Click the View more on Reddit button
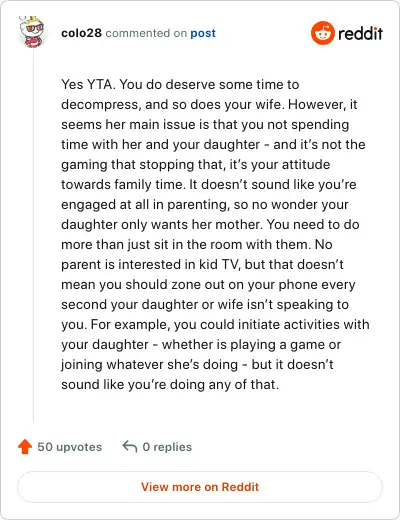Viewport: 400px width, 520px height. pos(200,487)
